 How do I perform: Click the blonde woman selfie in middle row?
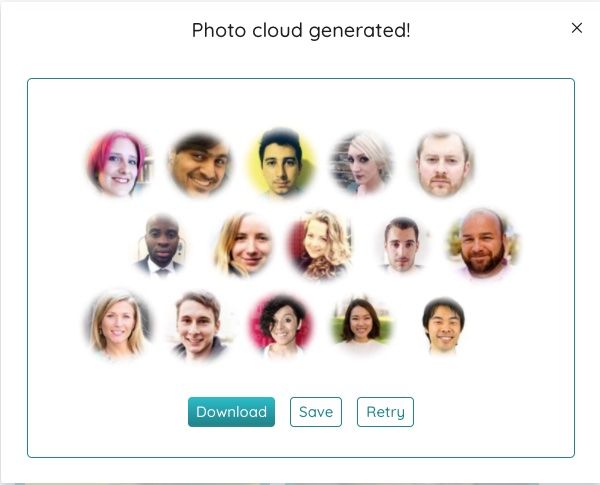click(243, 244)
